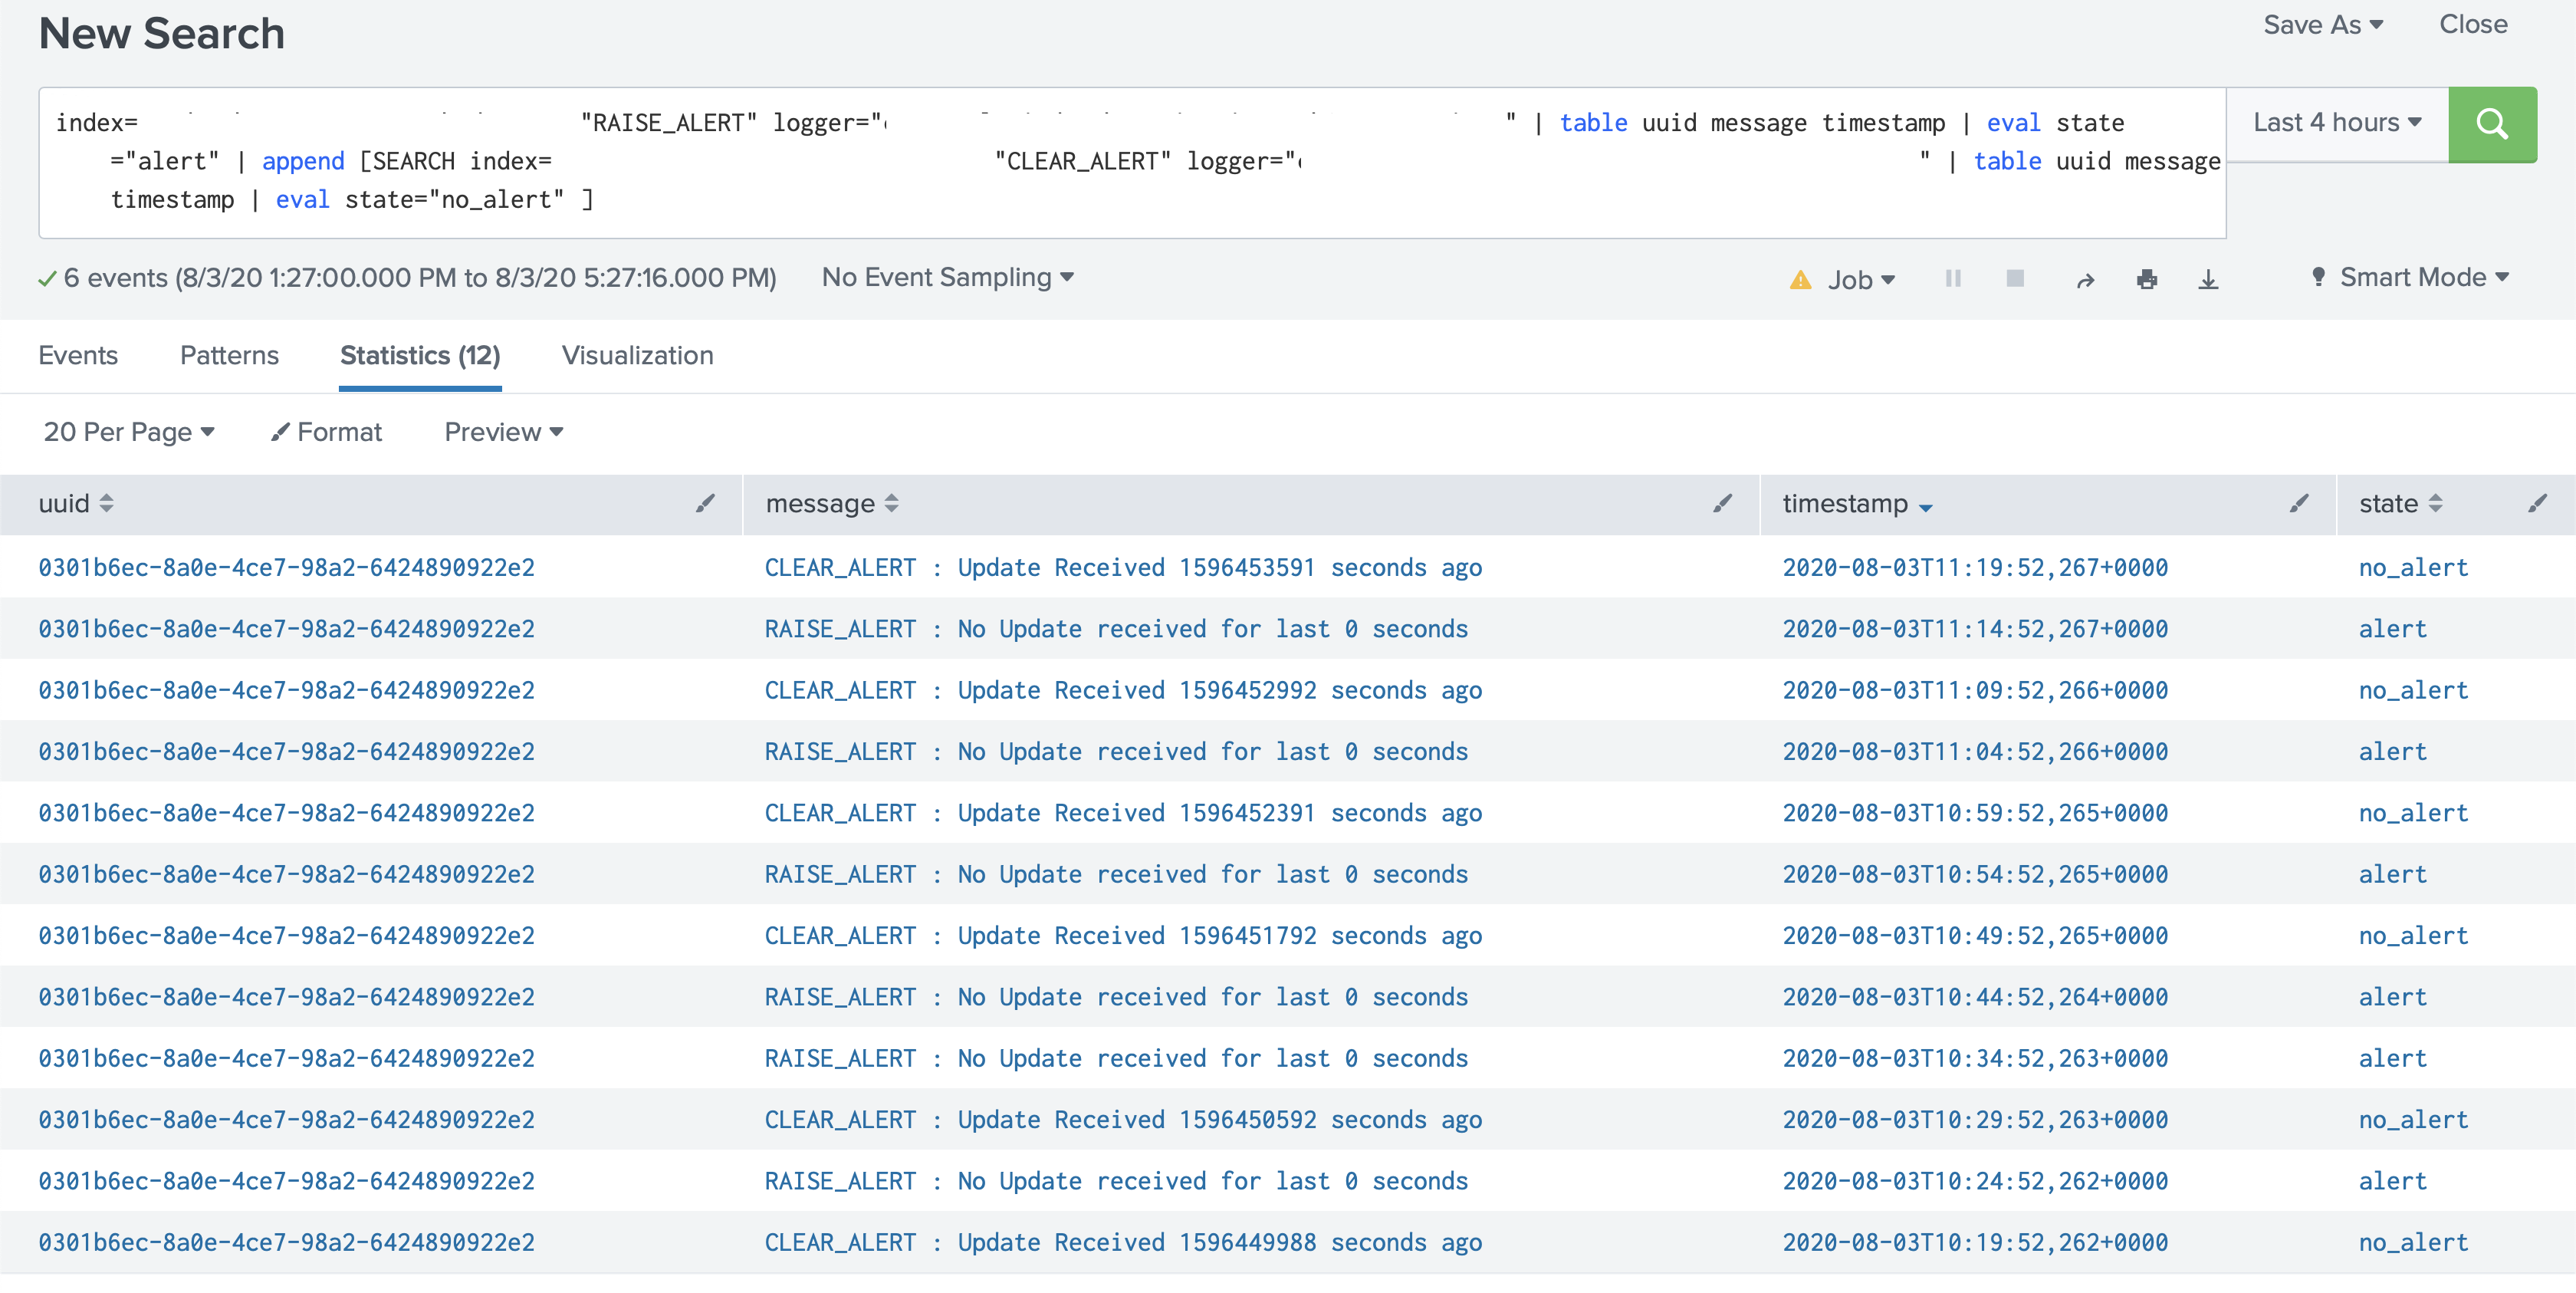
Task: Edit timestamp column format pencil
Action: [2298, 503]
